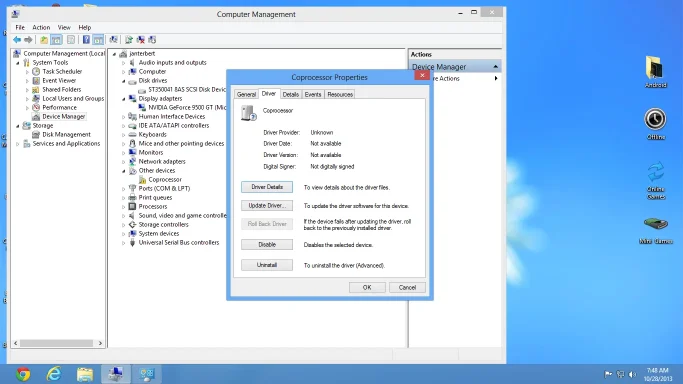Collapse the Device Manager actions header
Screen dimensions: 683x384
tap(495, 67)
